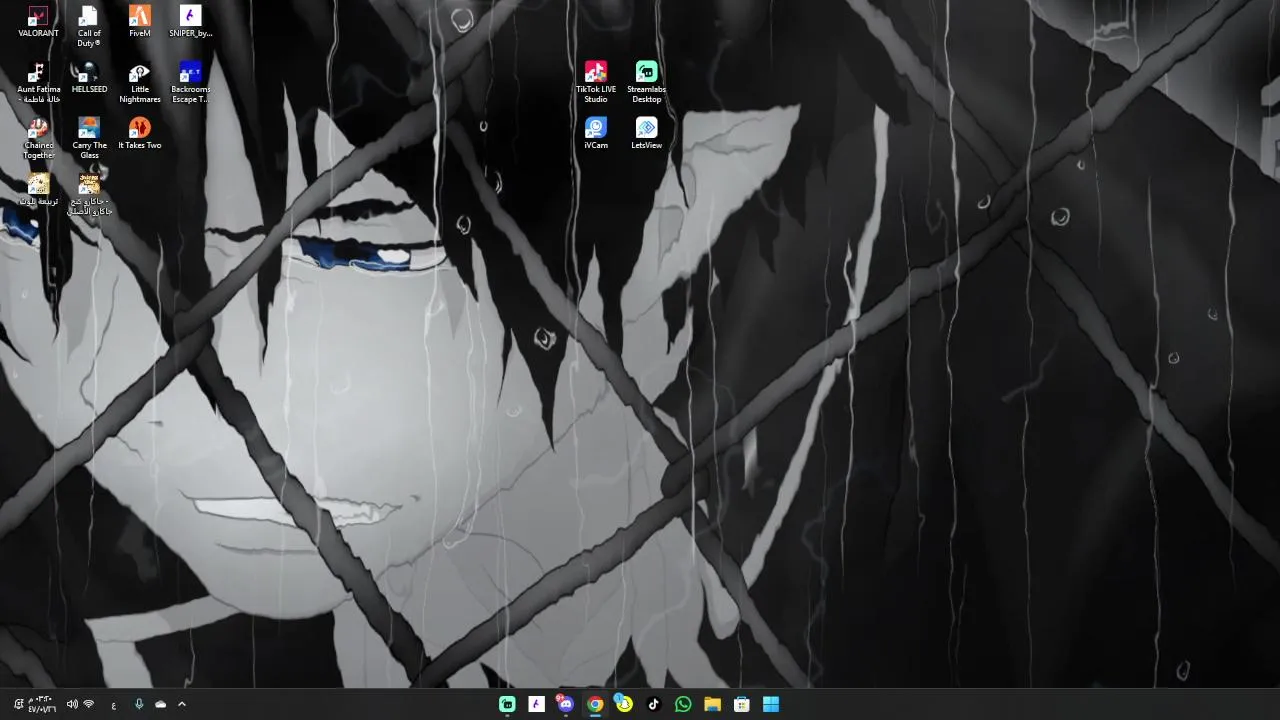Screen dimensions: 1280x720
Task: Open Microsoft Store from the taskbar
Action: 741,704
